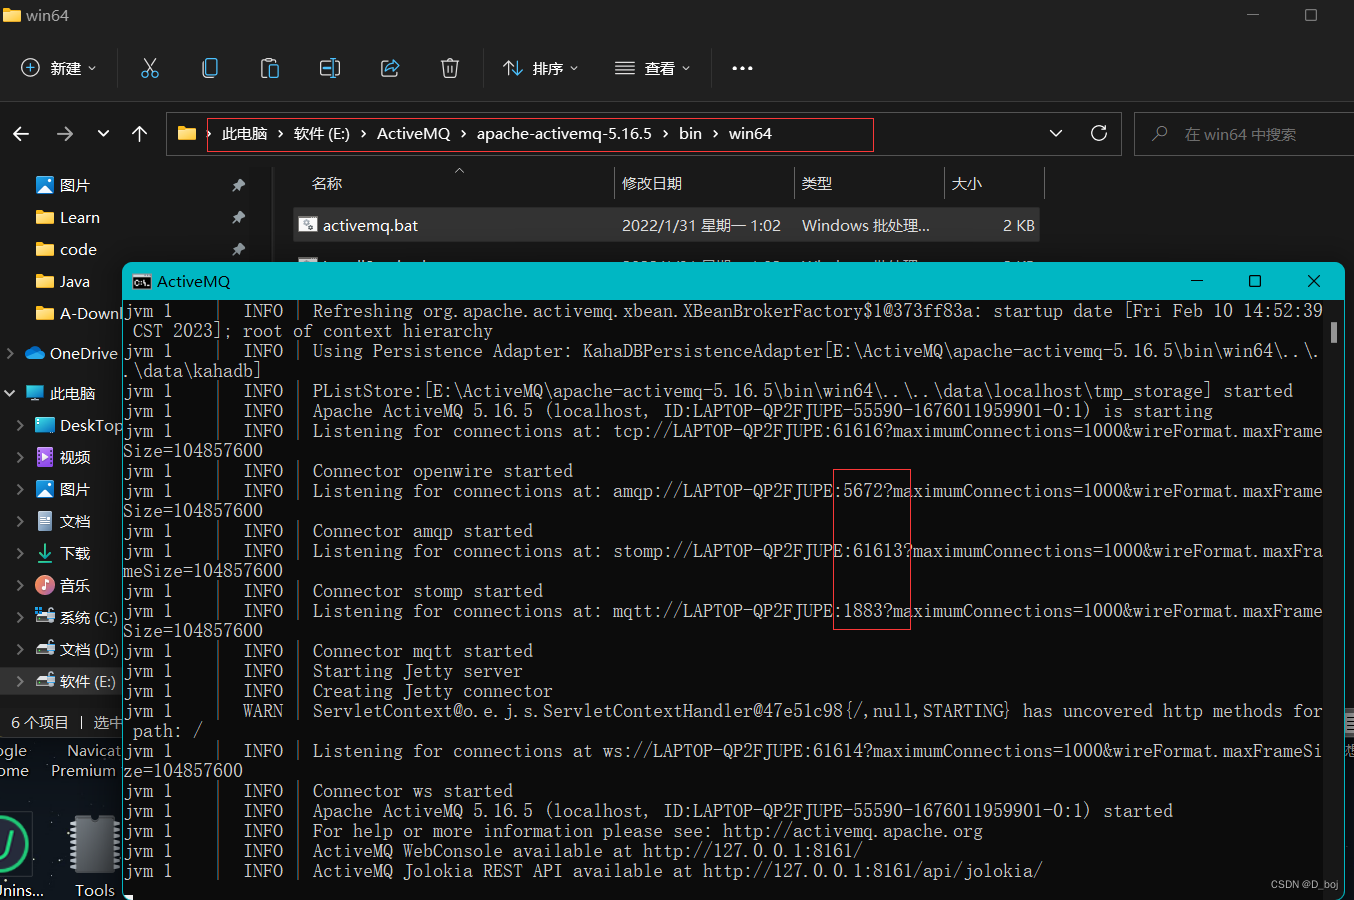Select 文档 (D:) drive in sidebar
Screen dimensions: 1354x900
[78, 649]
